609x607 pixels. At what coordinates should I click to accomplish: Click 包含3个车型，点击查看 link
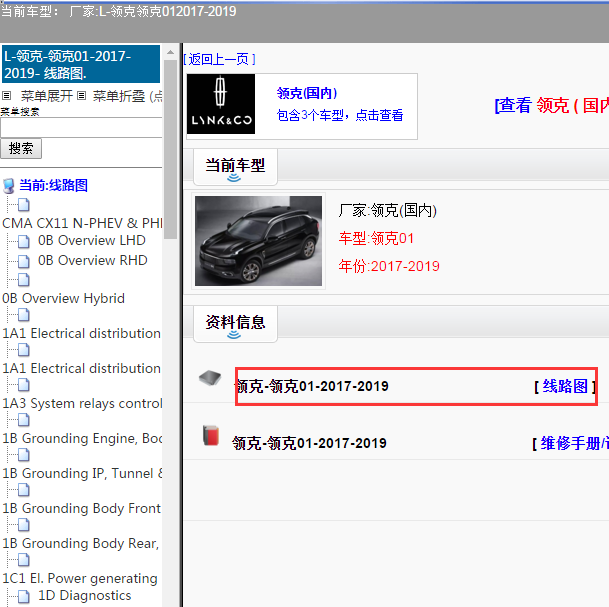tap(340, 115)
